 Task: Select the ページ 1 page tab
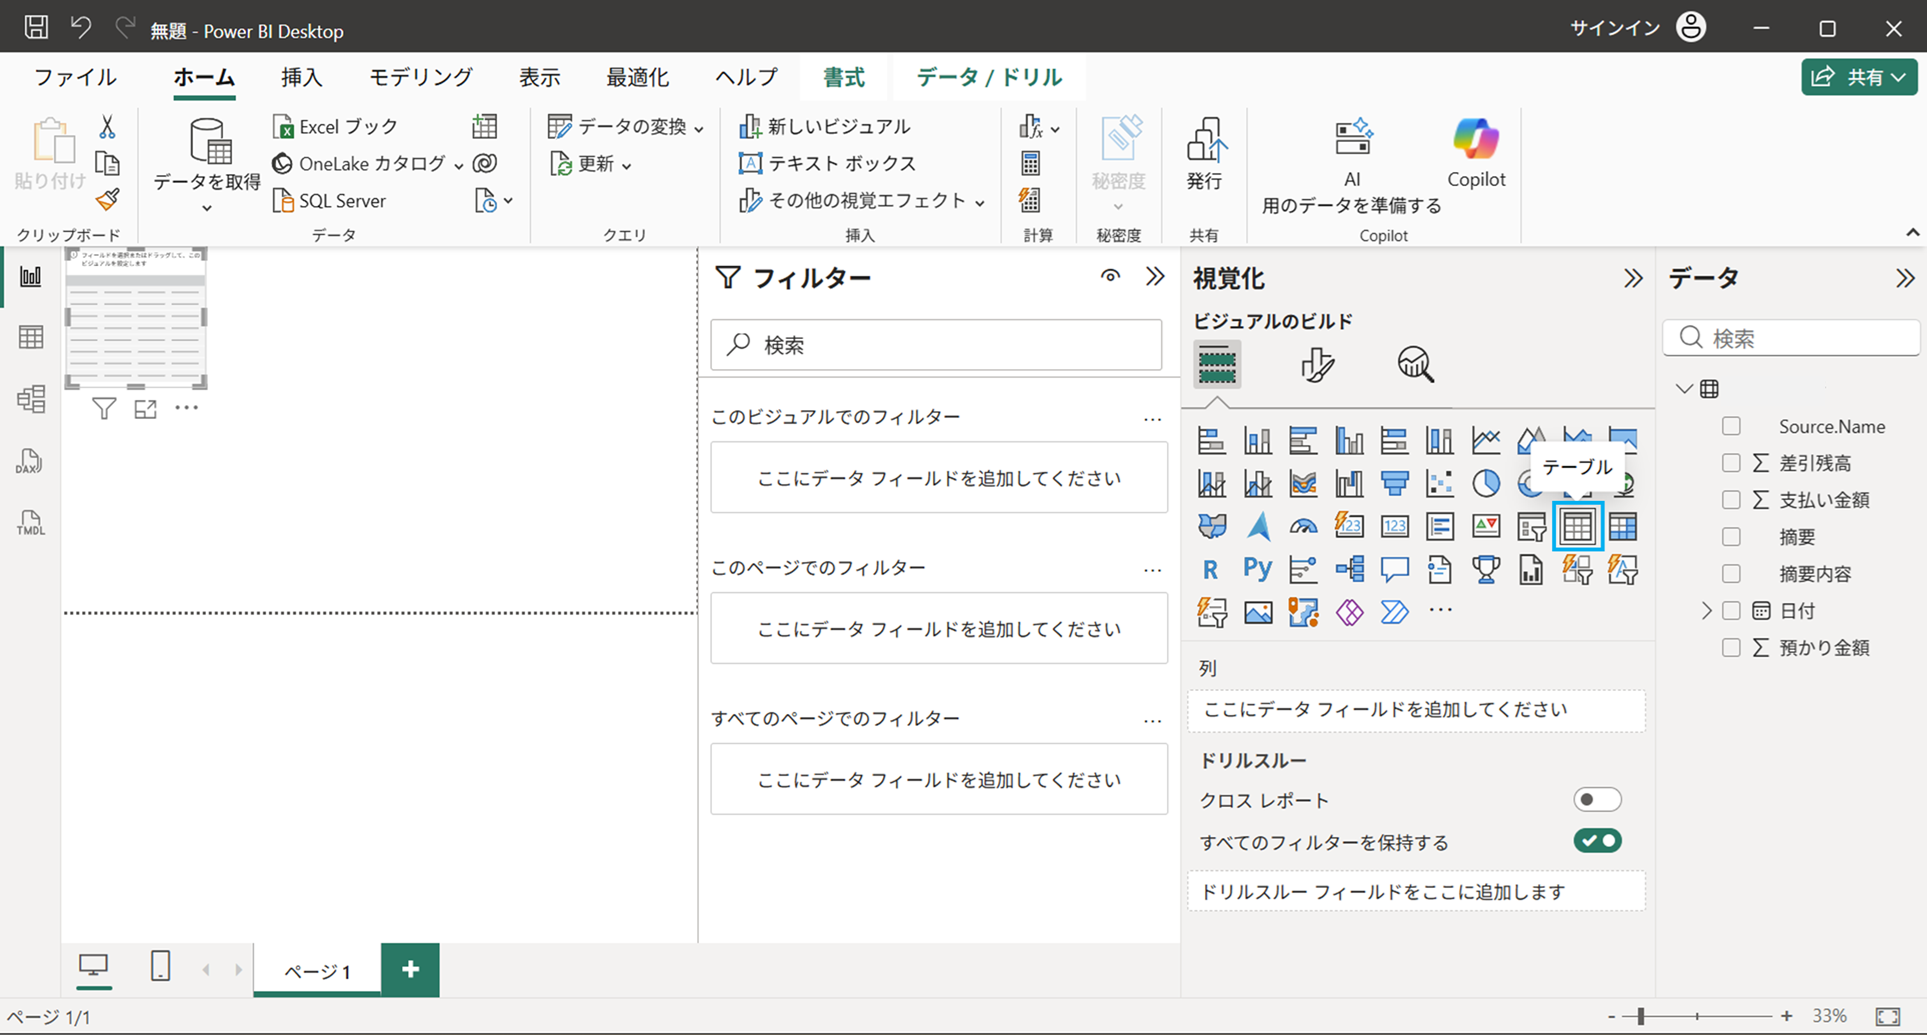[x=317, y=970]
